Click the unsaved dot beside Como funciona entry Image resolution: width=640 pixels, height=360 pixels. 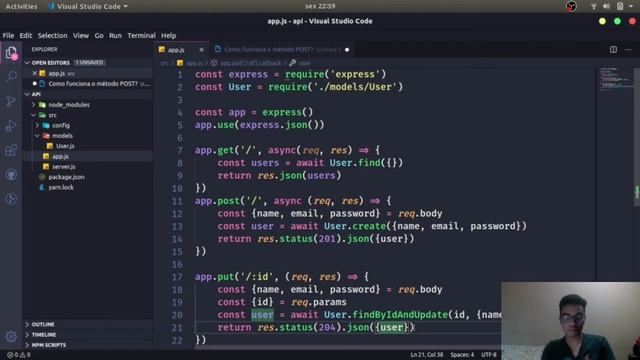click(x=35, y=84)
